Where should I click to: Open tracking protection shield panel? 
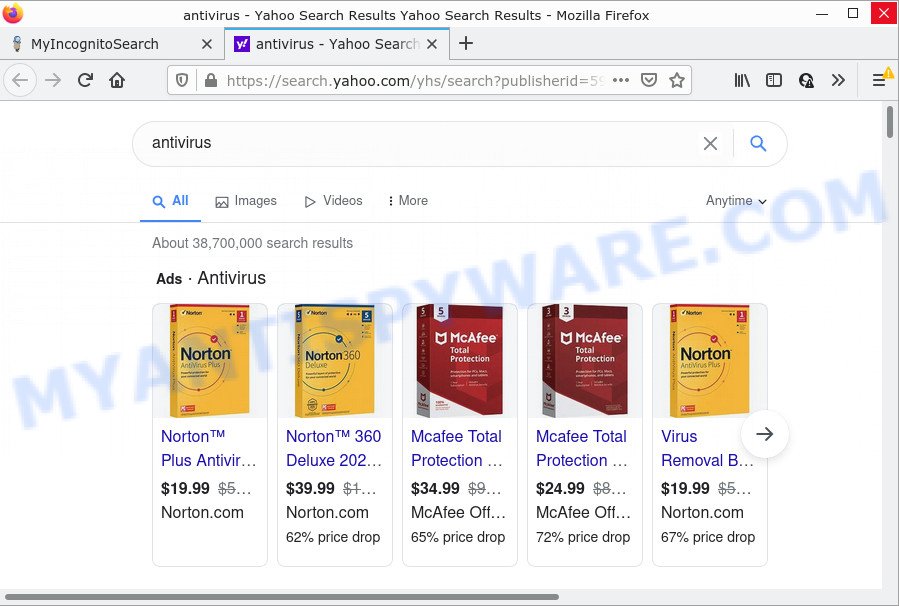(182, 80)
